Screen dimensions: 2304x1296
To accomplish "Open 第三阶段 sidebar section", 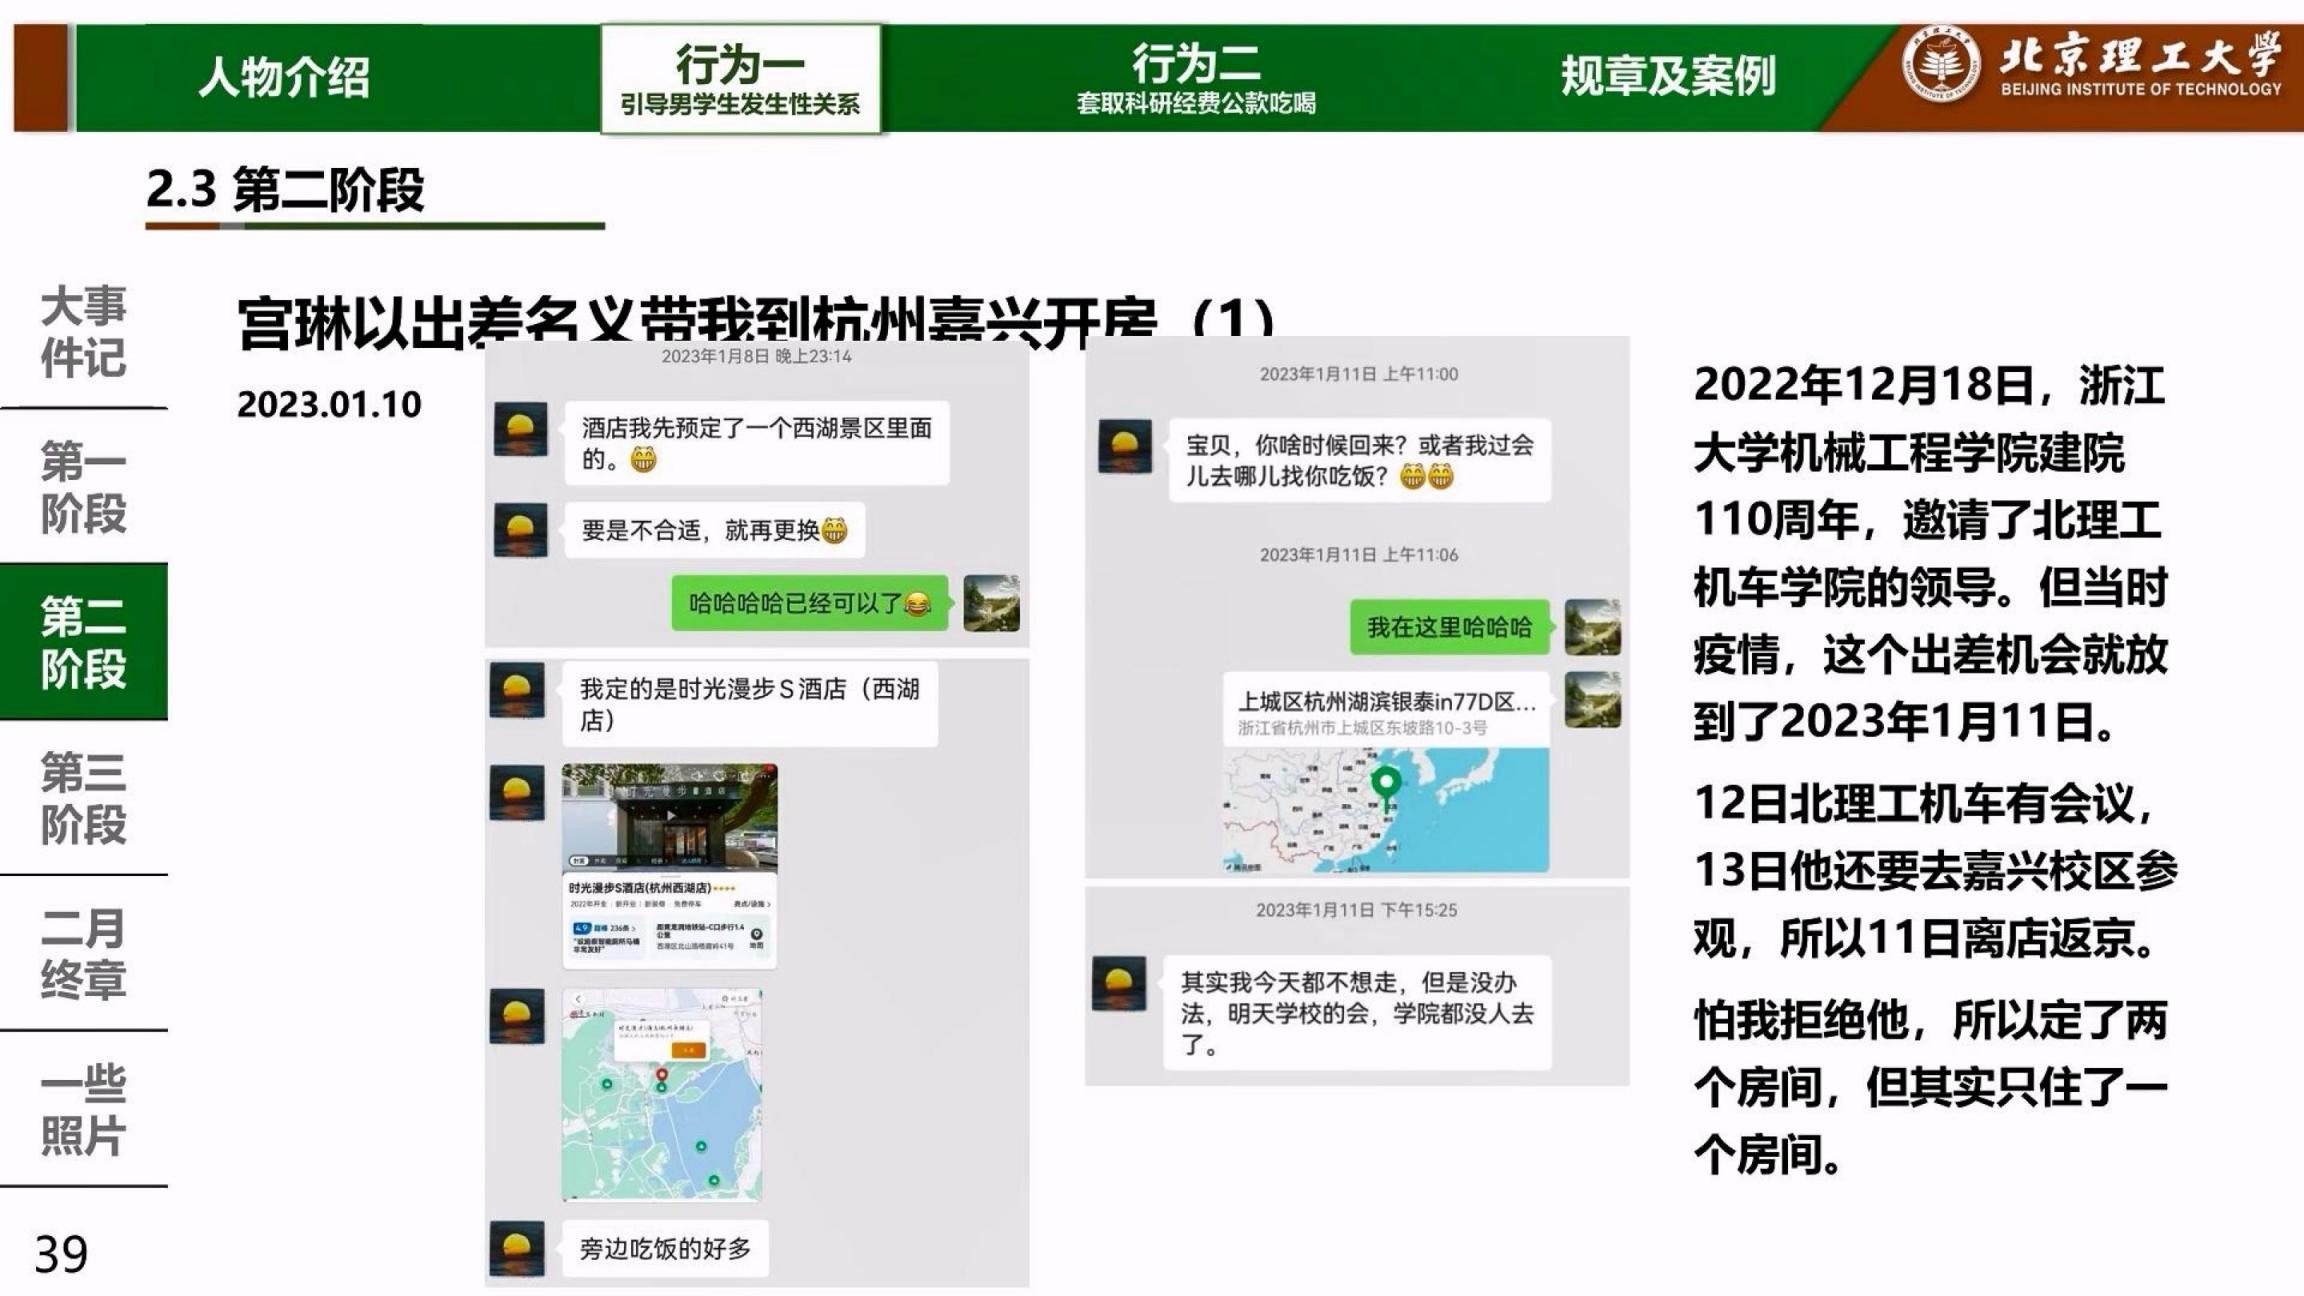I will [x=83, y=798].
